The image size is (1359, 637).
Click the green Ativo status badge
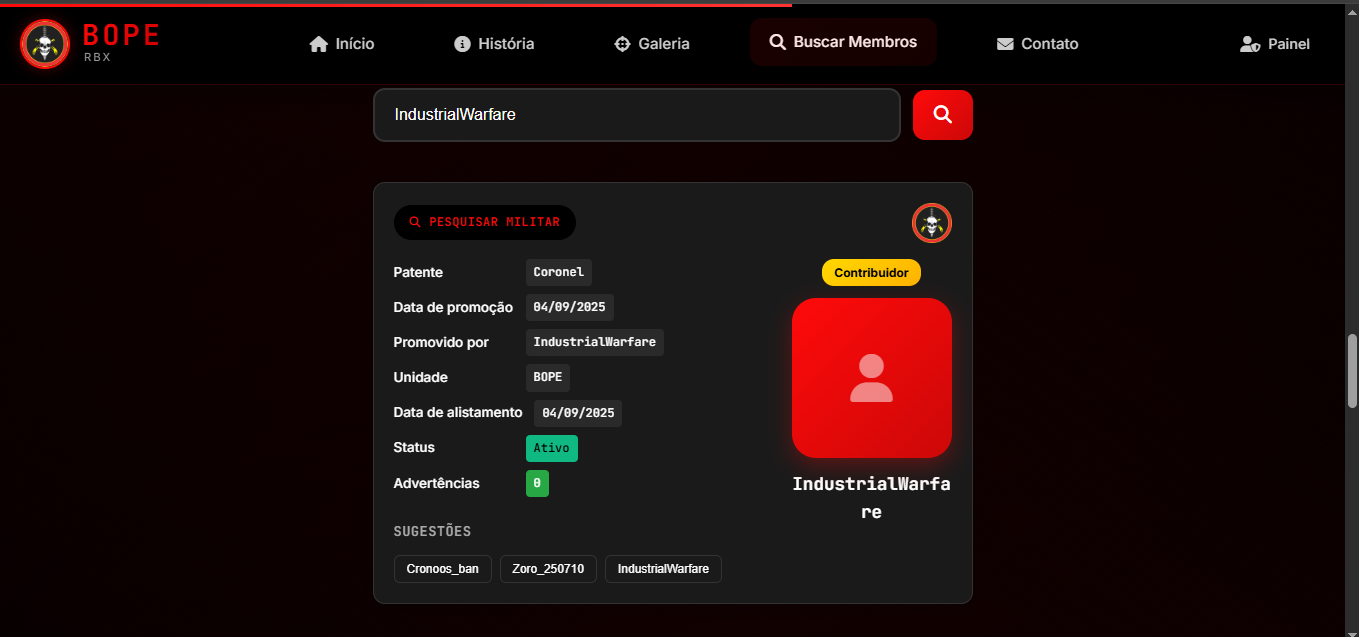(x=552, y=448)
